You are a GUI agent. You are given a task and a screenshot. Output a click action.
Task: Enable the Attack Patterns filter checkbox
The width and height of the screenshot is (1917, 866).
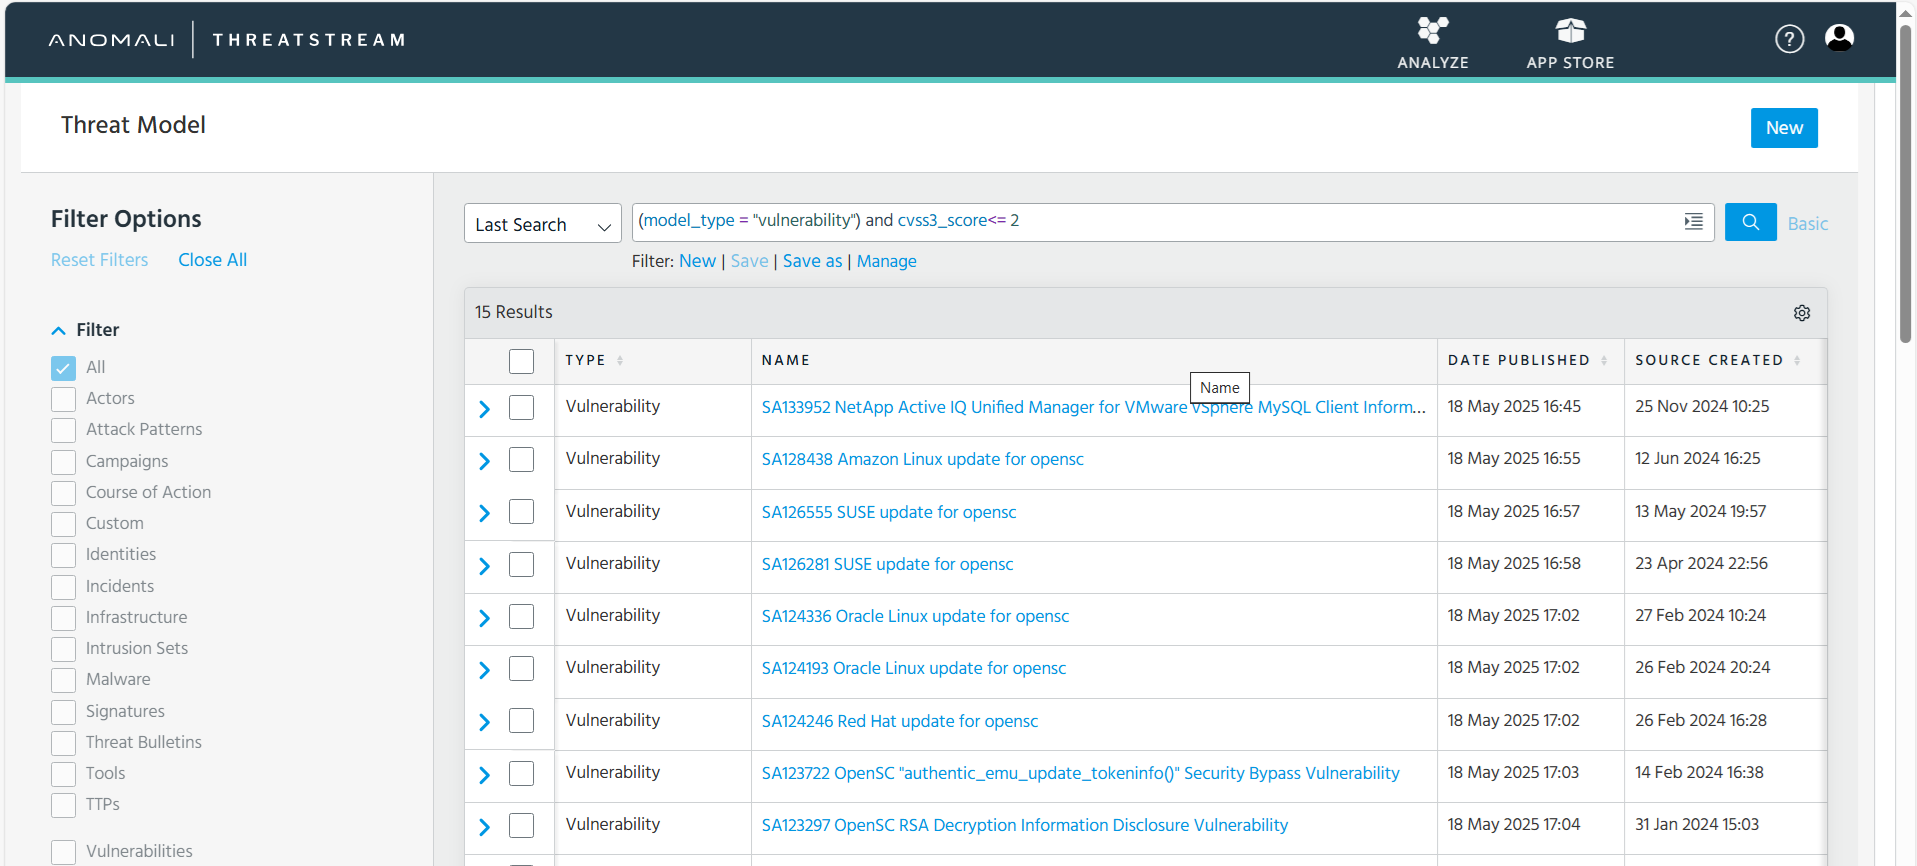63,430
